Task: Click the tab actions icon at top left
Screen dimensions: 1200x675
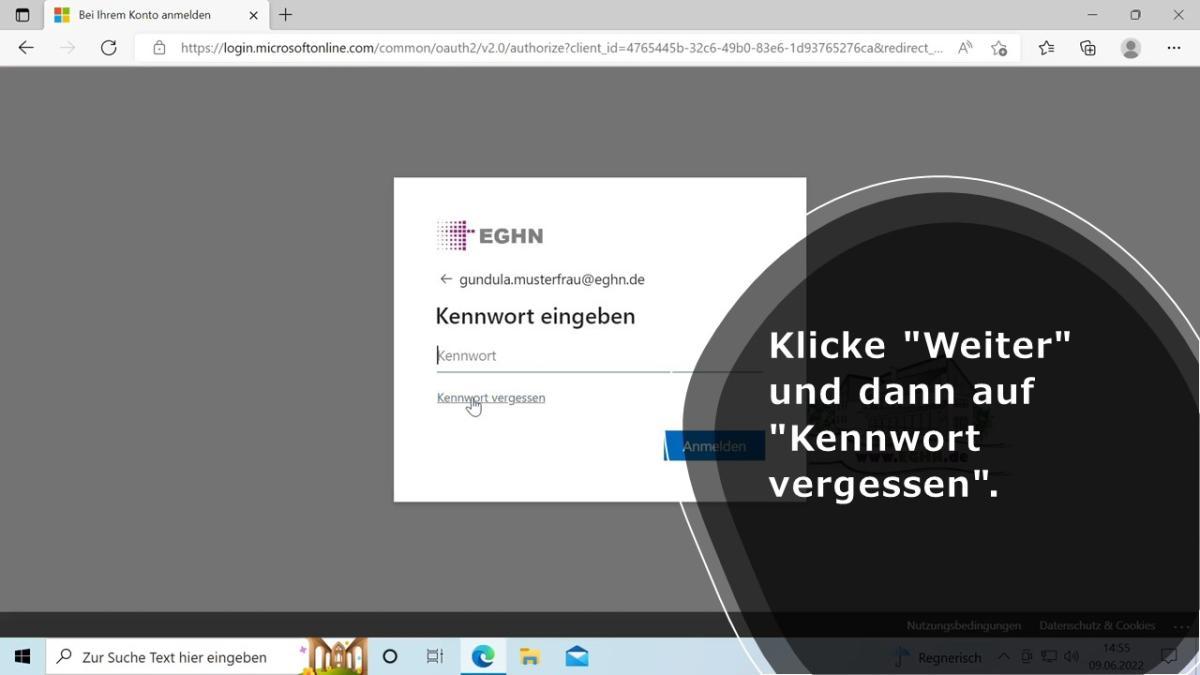Action: coord(22,15)
